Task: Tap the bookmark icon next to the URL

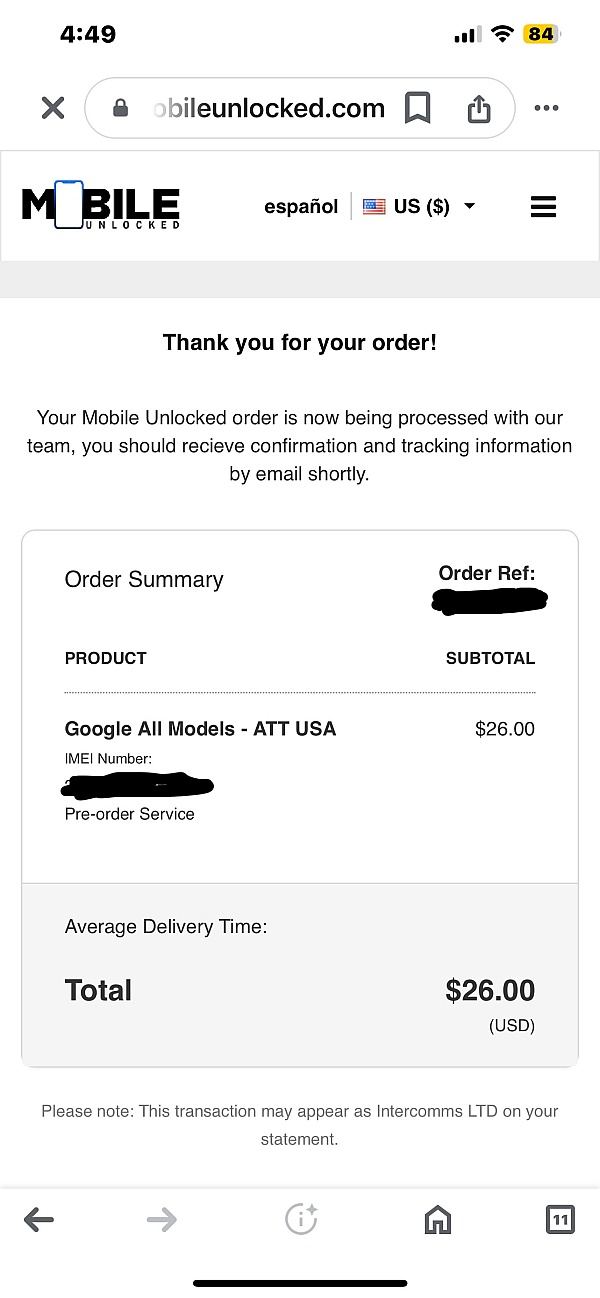Action: pos(418,107)
